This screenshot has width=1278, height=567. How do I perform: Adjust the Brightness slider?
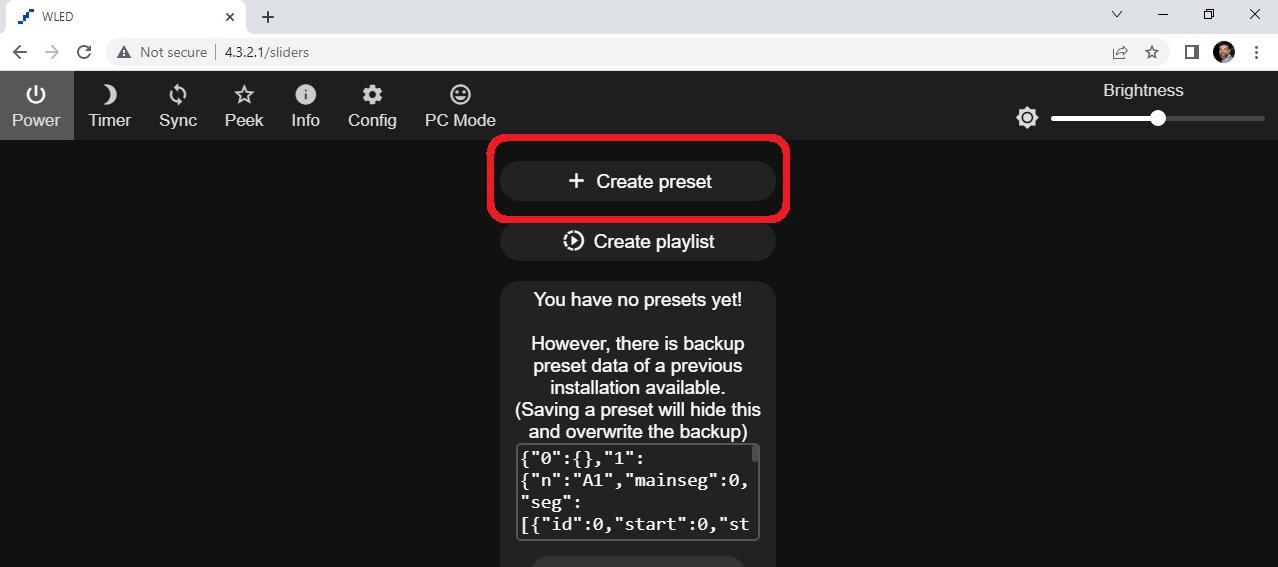pyautogui.click(x=1157, y=118)
